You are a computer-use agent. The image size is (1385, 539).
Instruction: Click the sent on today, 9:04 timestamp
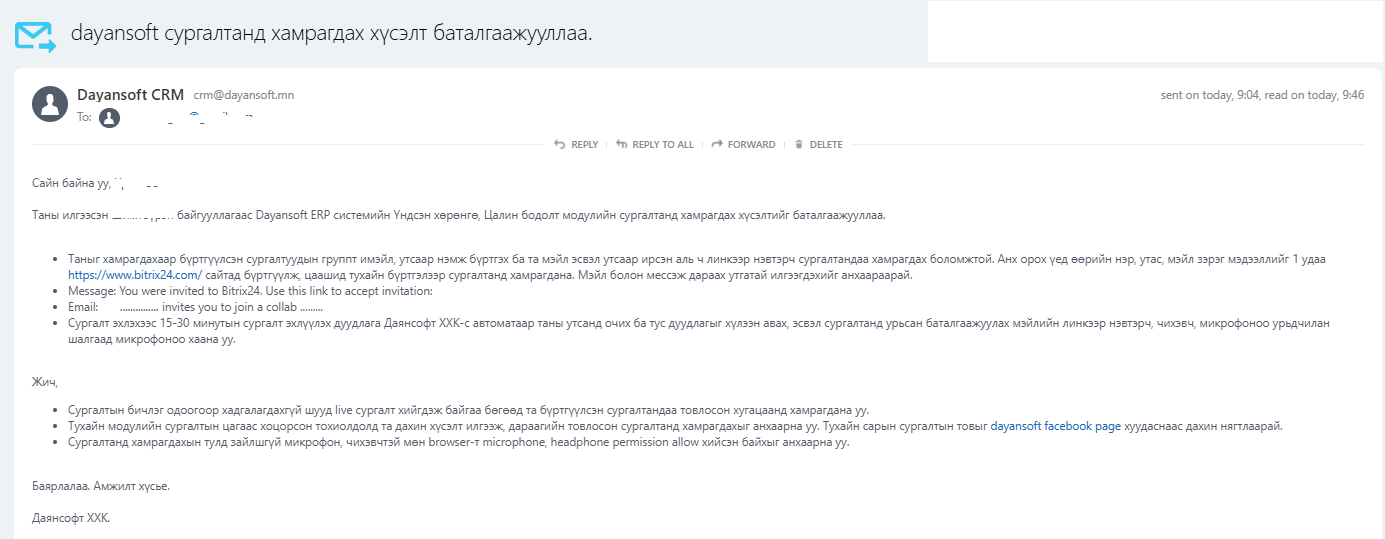coord(1210,95)
